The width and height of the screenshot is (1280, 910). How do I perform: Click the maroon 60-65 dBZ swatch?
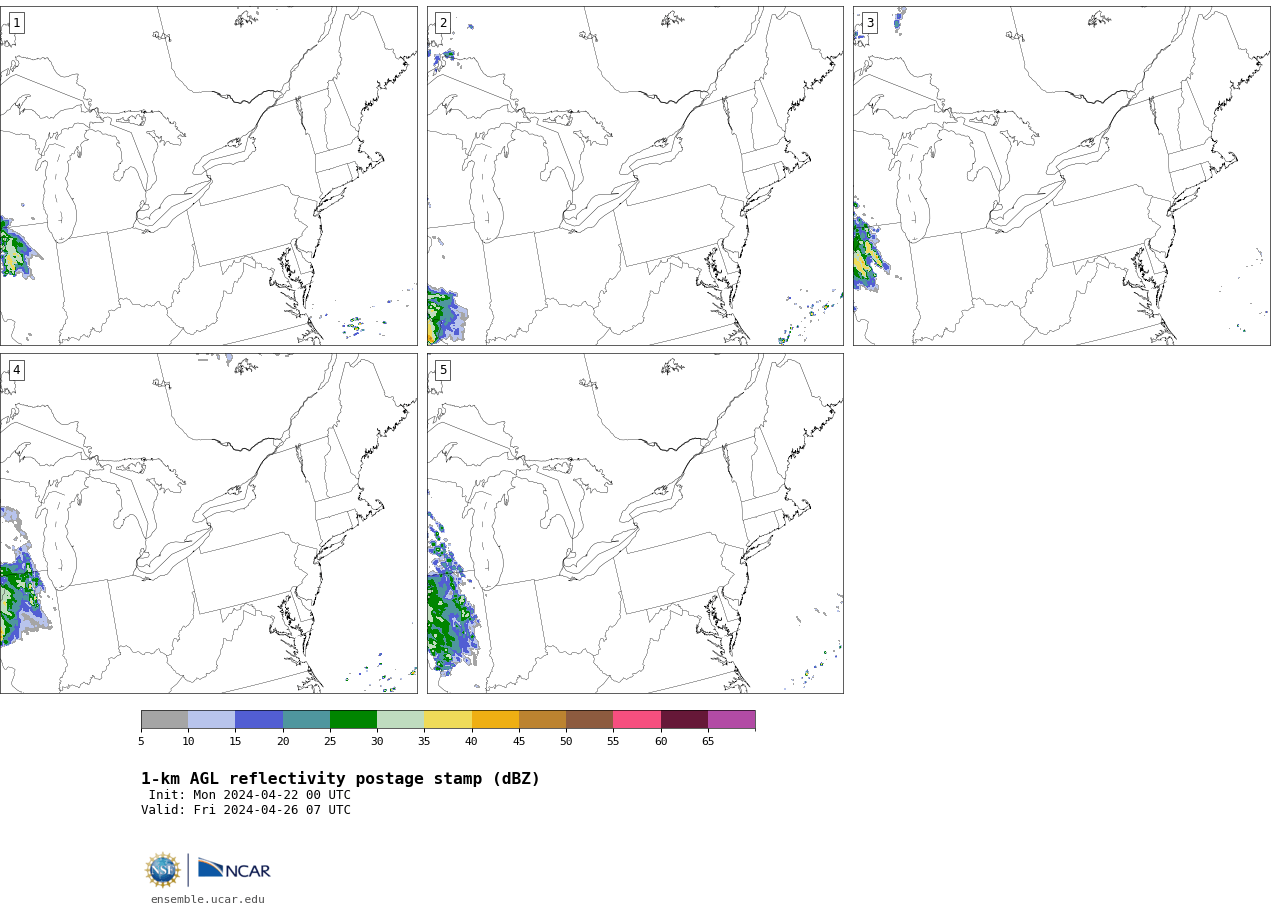pyautogui.click(x=684, y=720)
